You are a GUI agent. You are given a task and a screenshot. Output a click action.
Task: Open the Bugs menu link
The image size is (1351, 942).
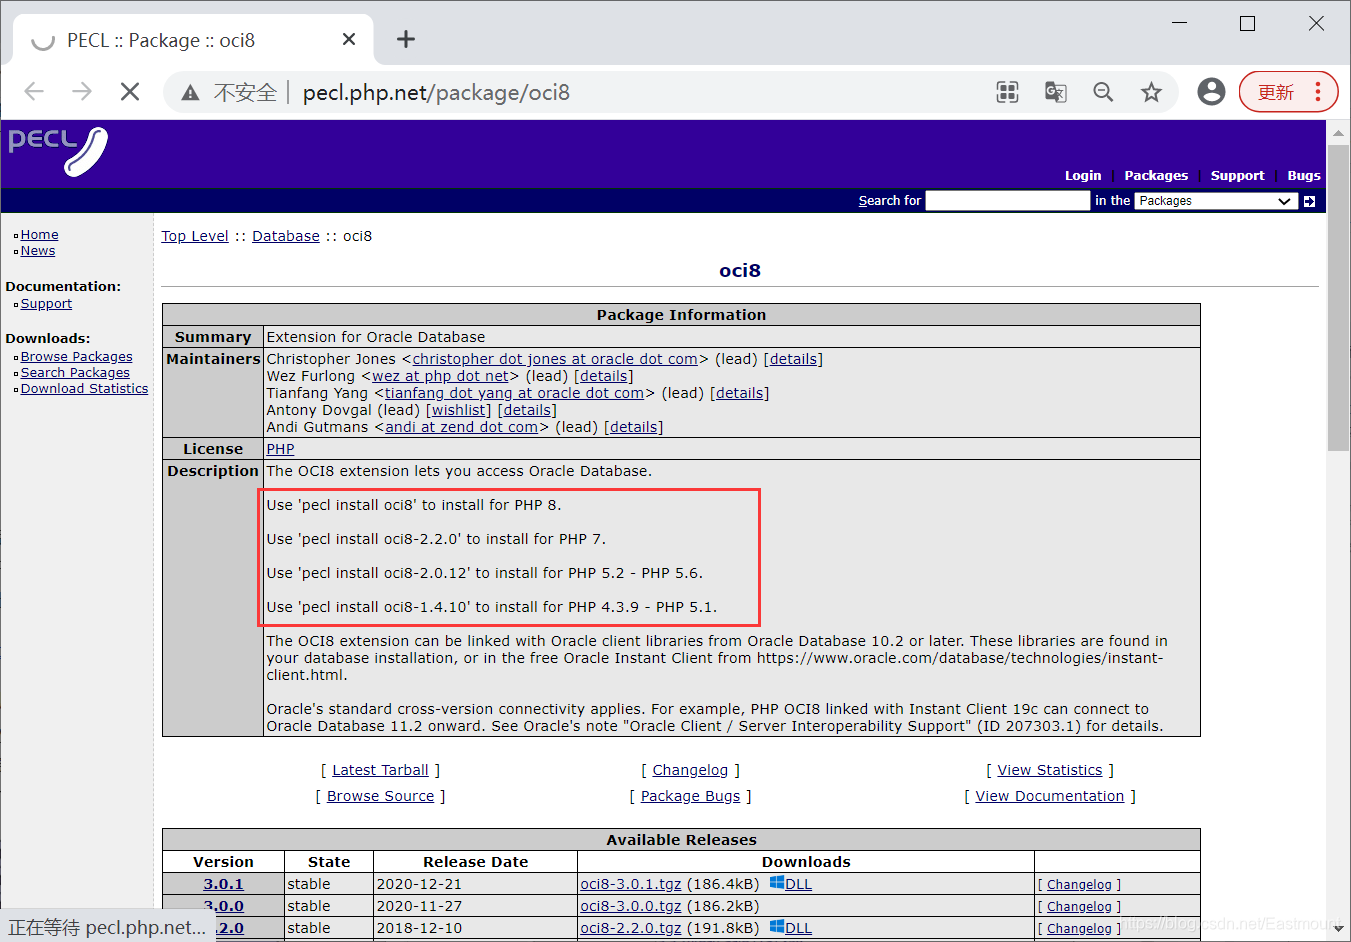click(1304, 175)
